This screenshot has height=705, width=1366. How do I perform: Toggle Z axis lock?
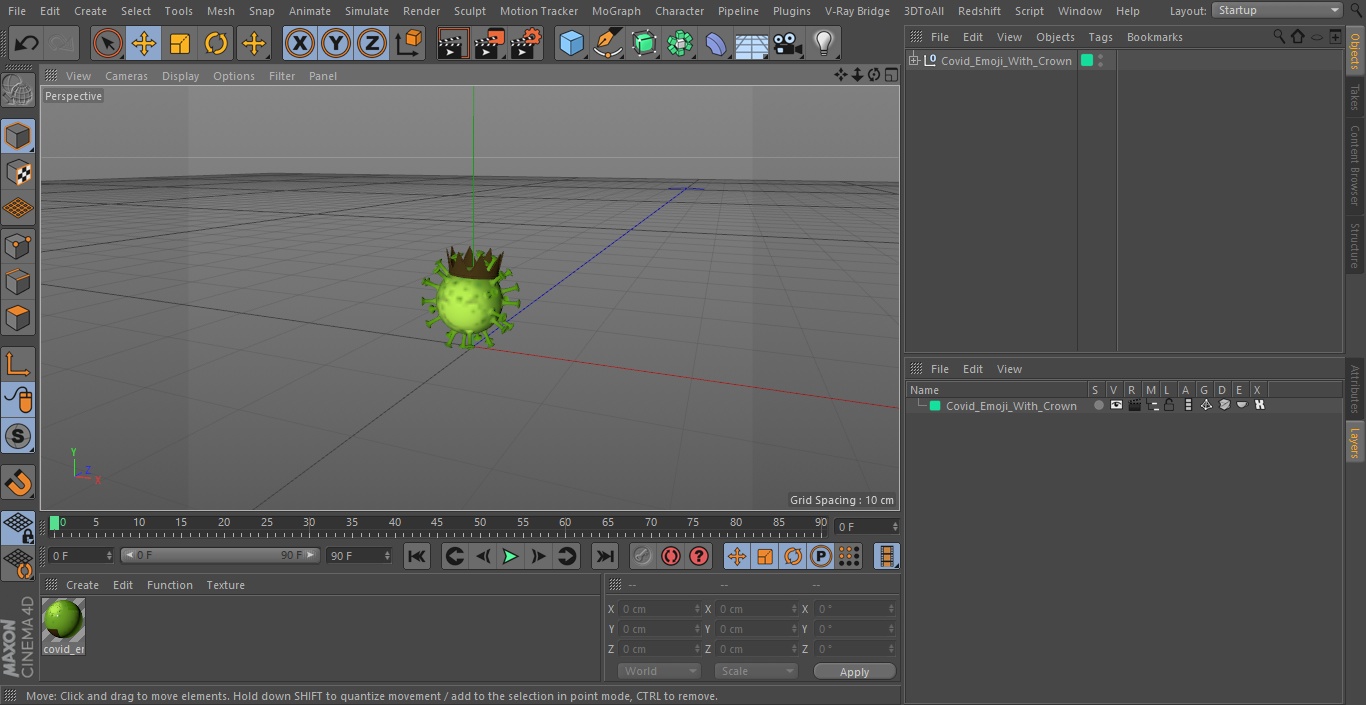click(372, 44)
